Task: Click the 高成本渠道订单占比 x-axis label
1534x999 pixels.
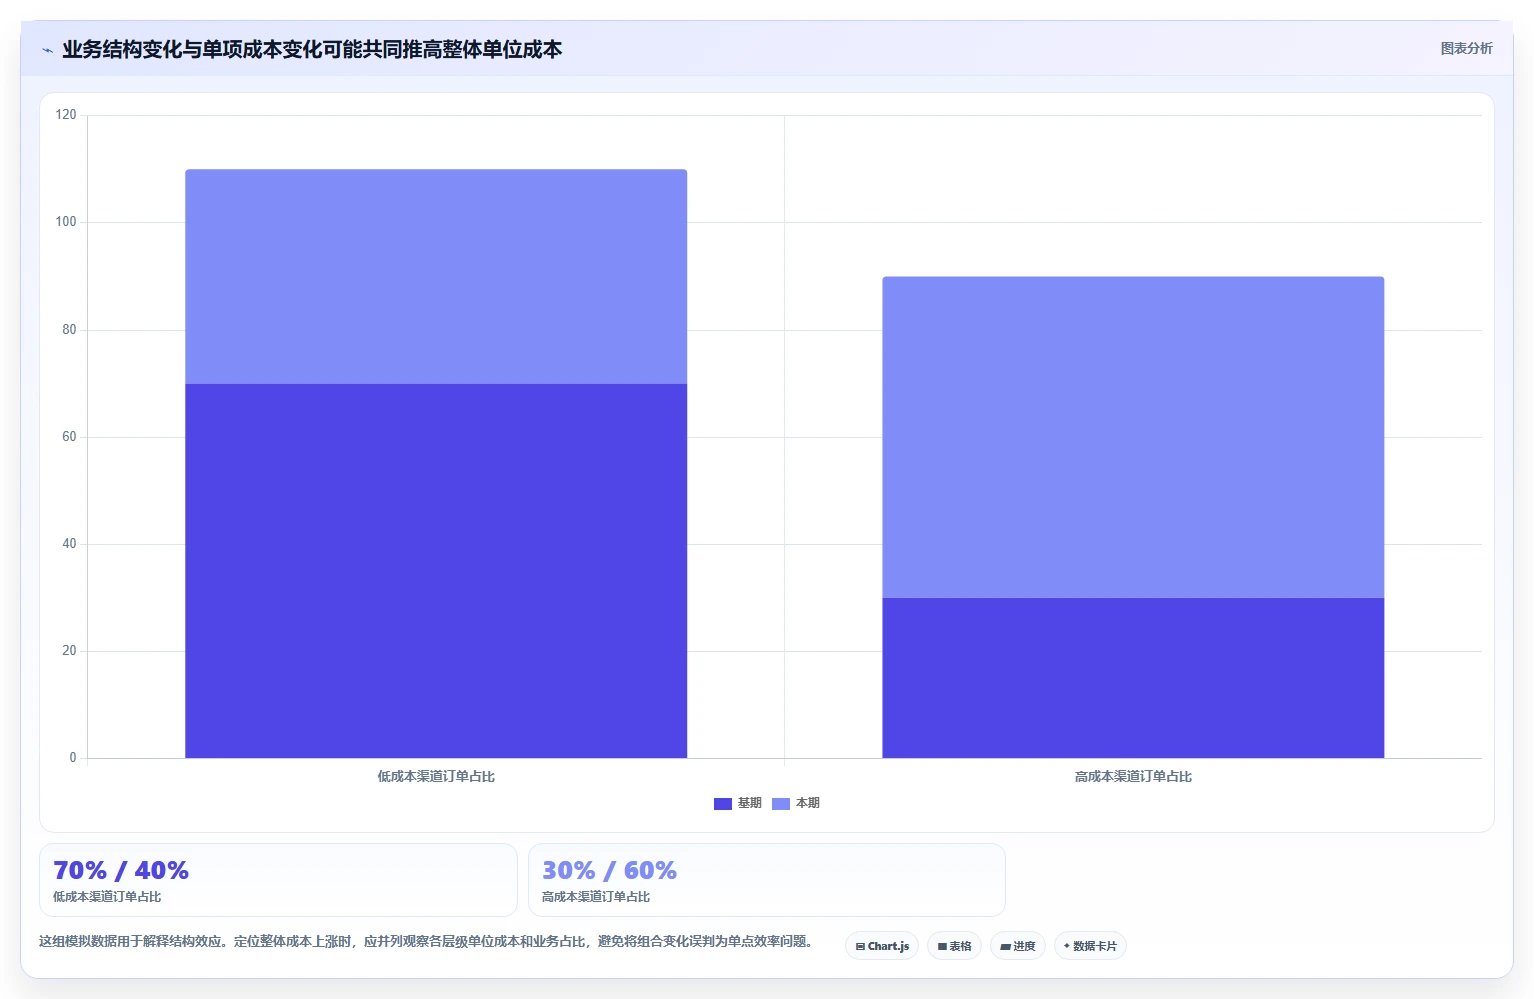Action: tap(1133, 777)
